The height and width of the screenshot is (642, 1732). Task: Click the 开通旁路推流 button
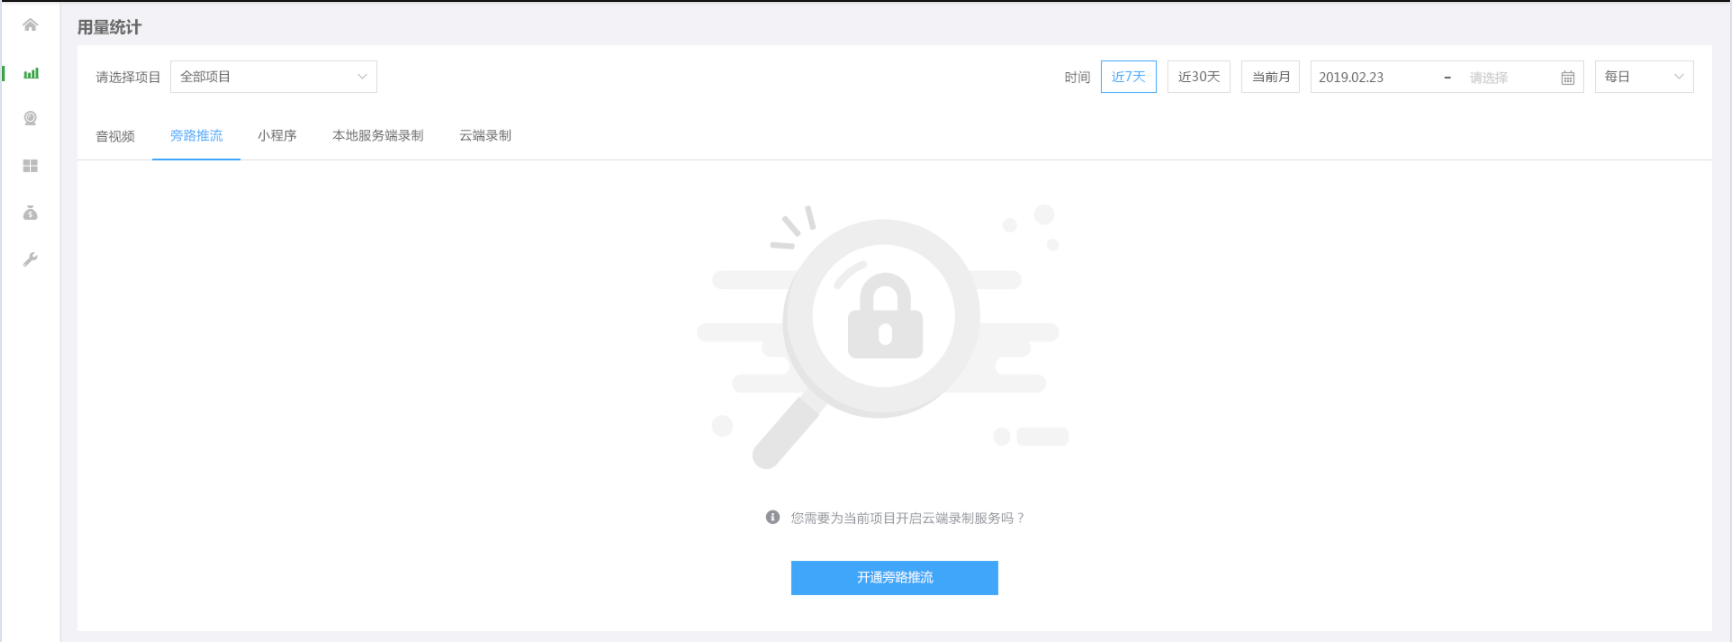click(x=894, y=577)
